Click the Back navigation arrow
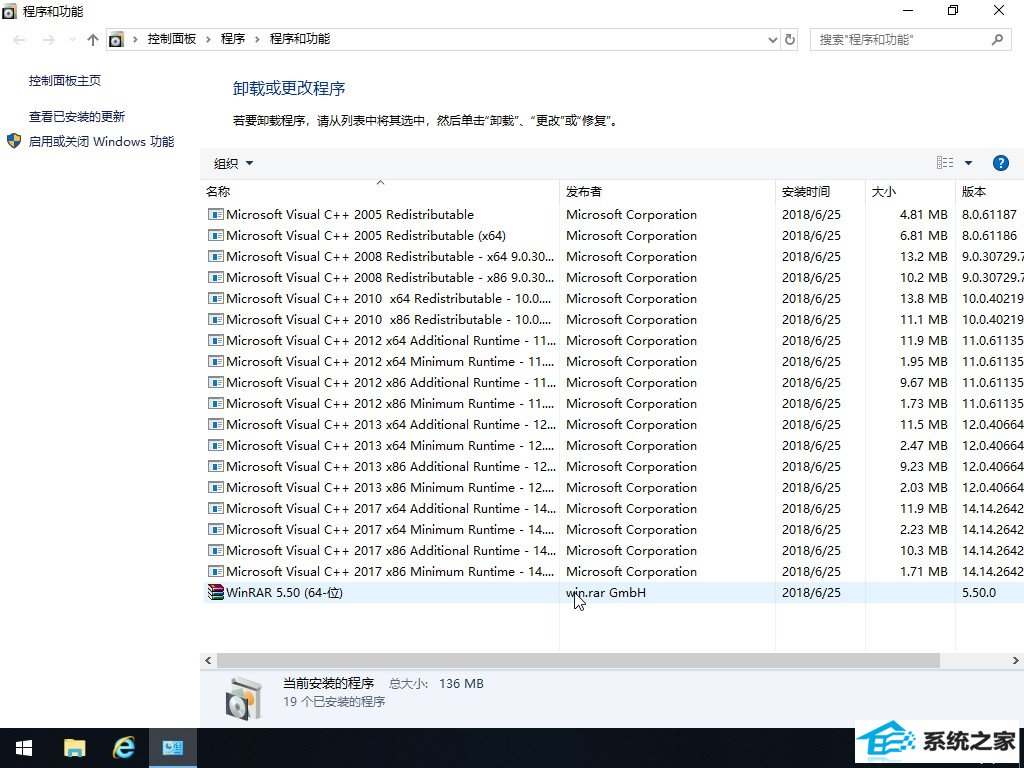 (20, 40)
